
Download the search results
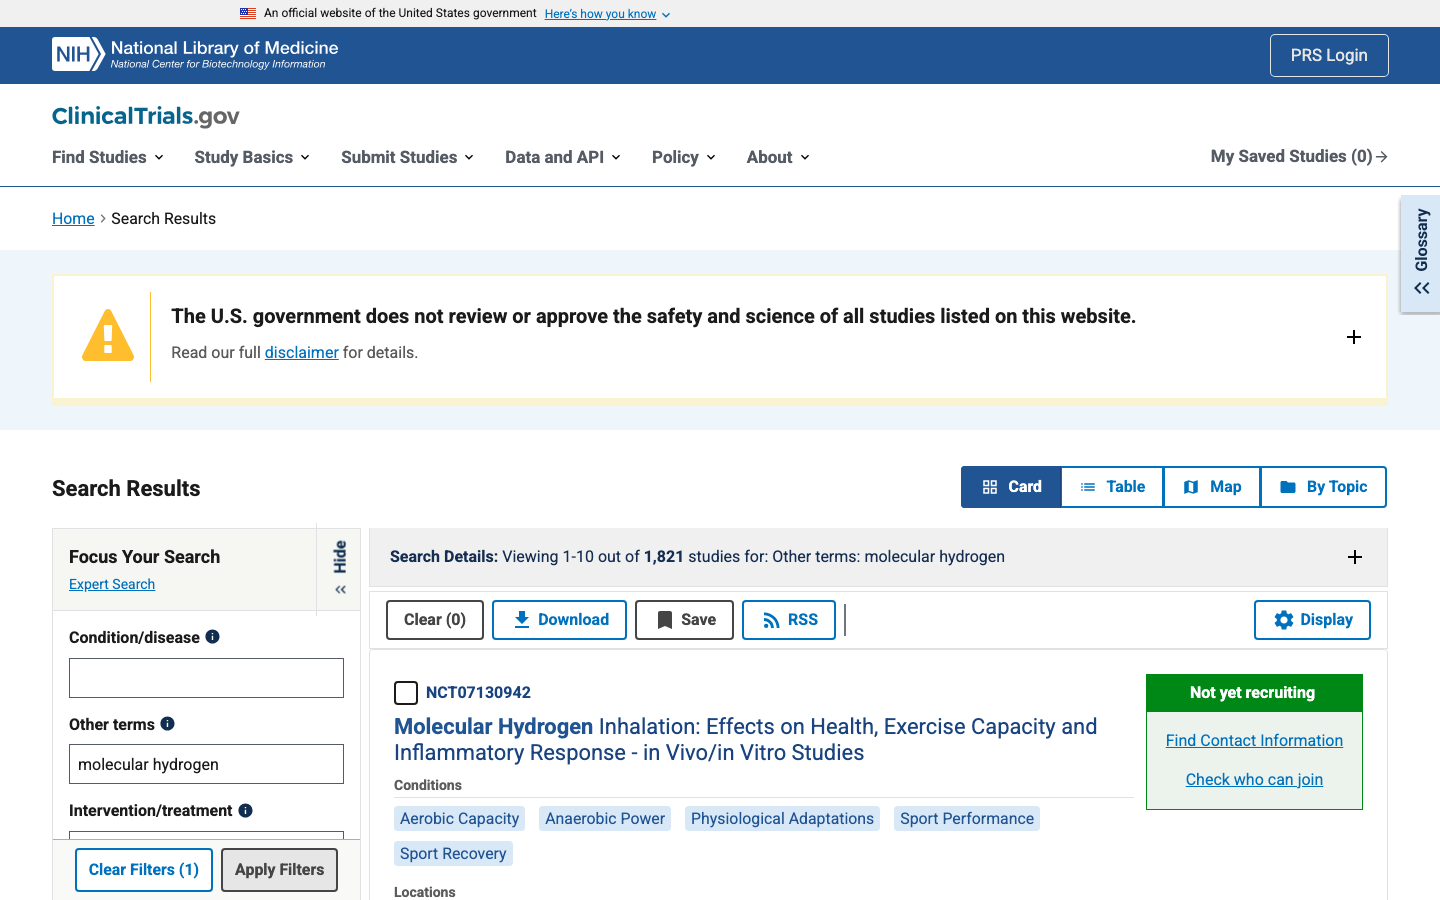tap(560, 620)
